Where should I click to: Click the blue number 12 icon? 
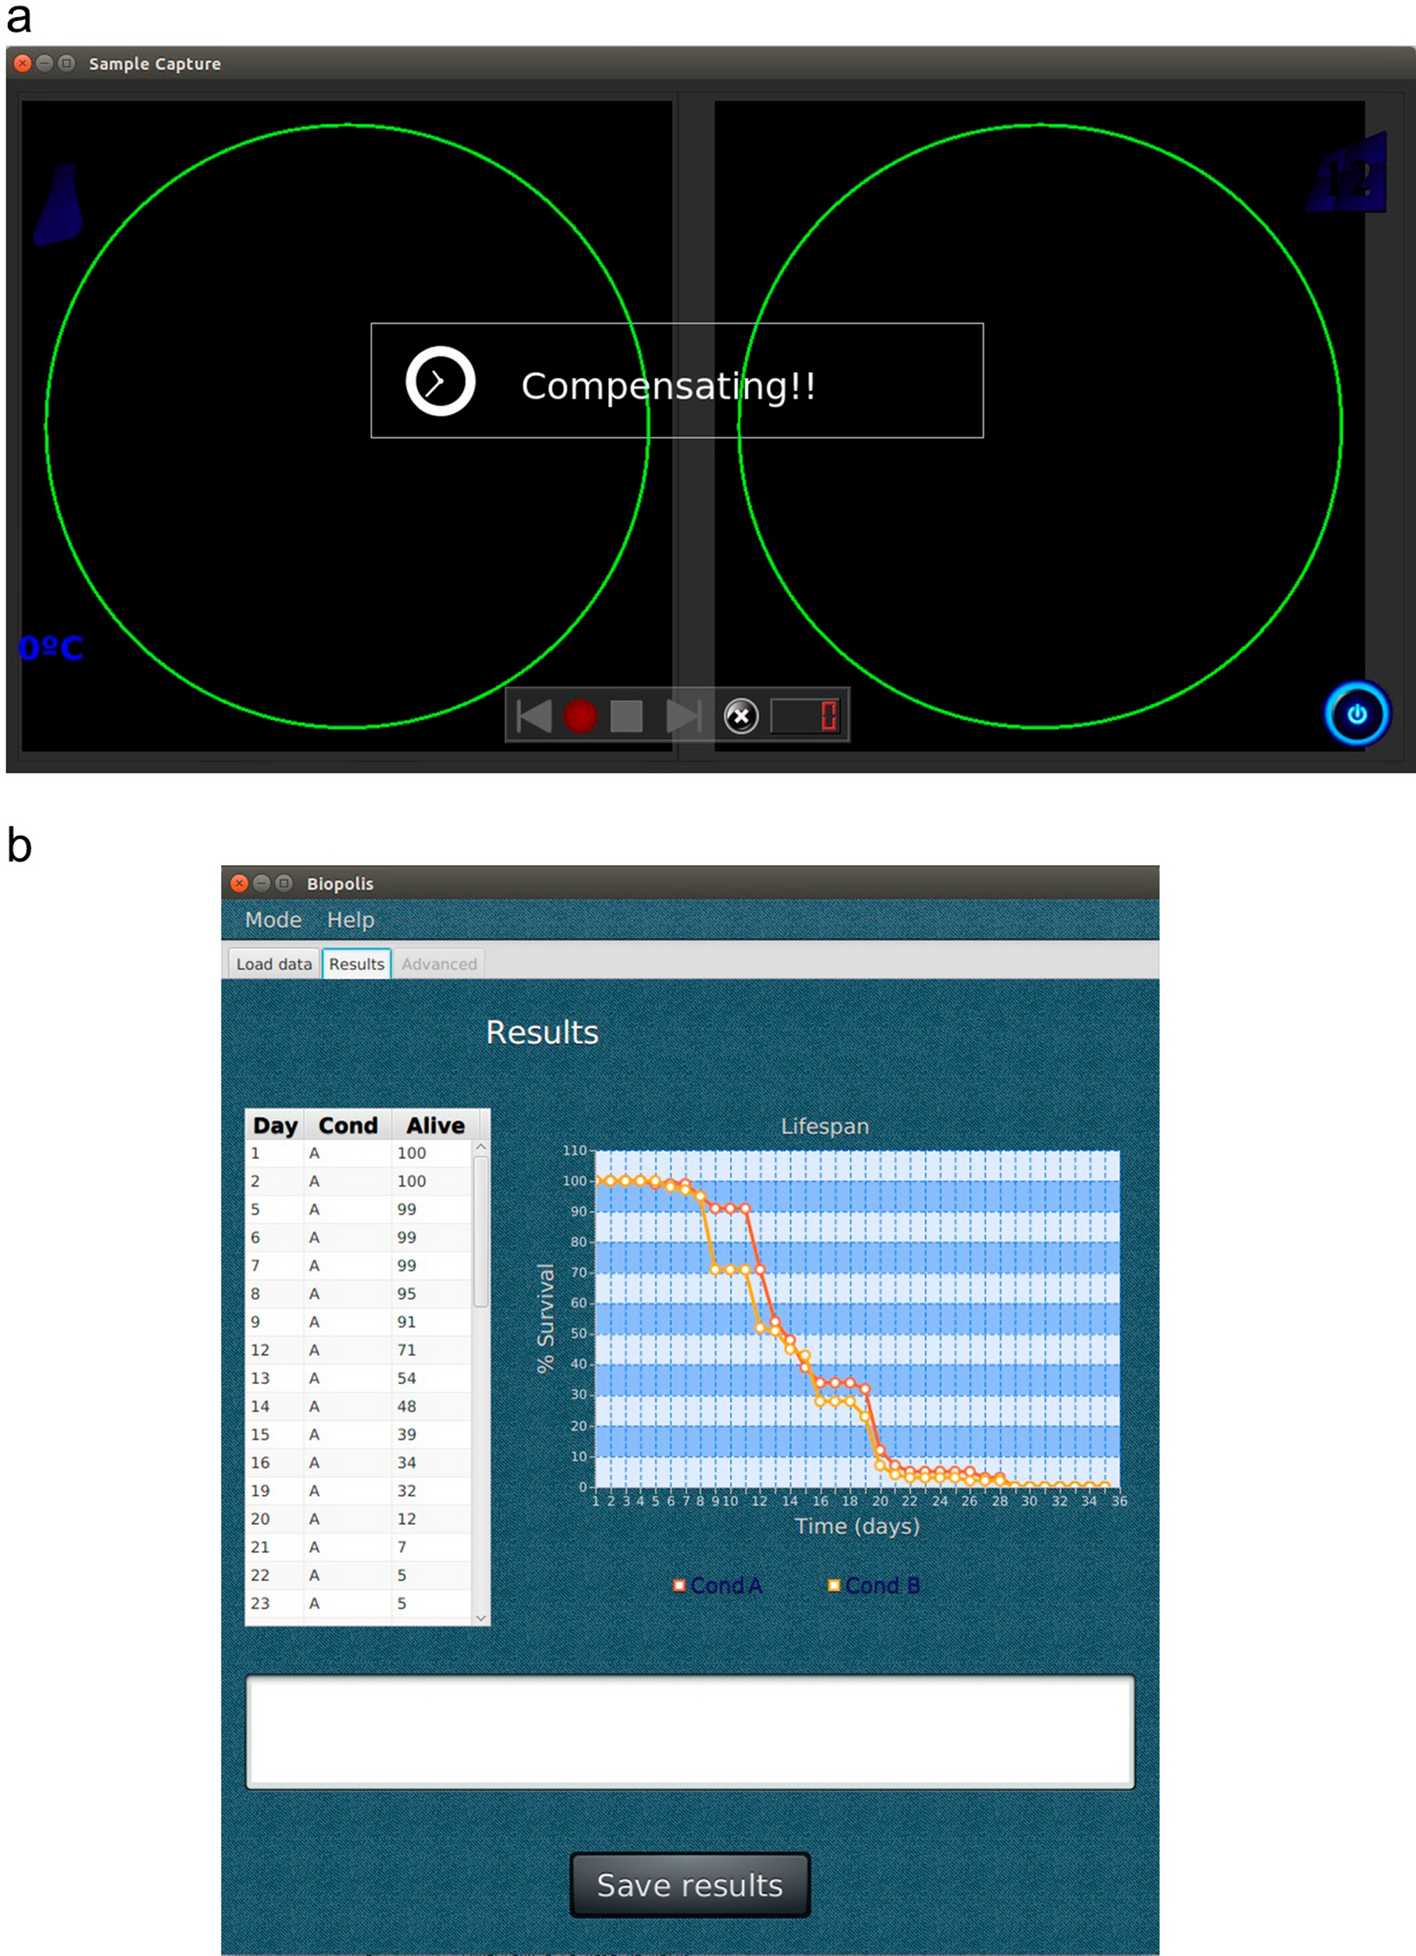[1348, 174]
